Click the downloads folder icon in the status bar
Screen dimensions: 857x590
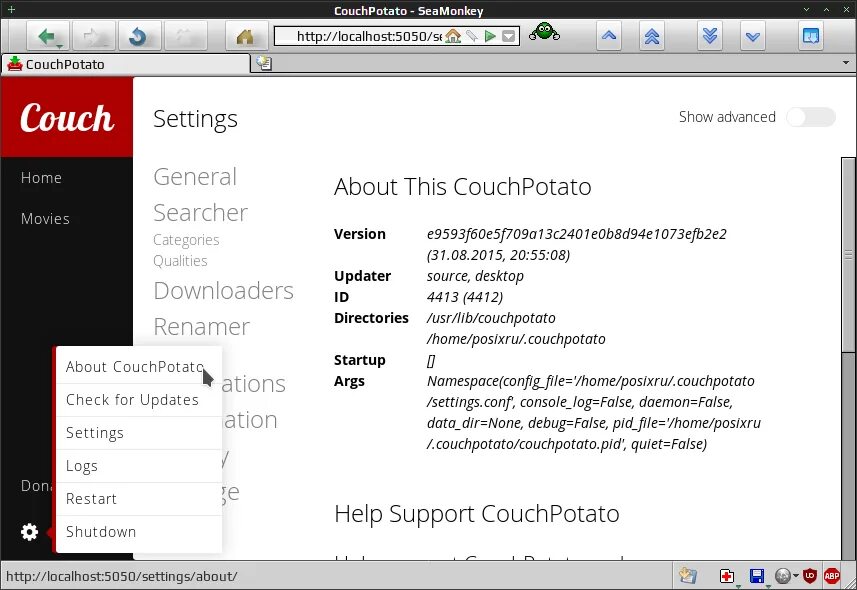(688, 575)
